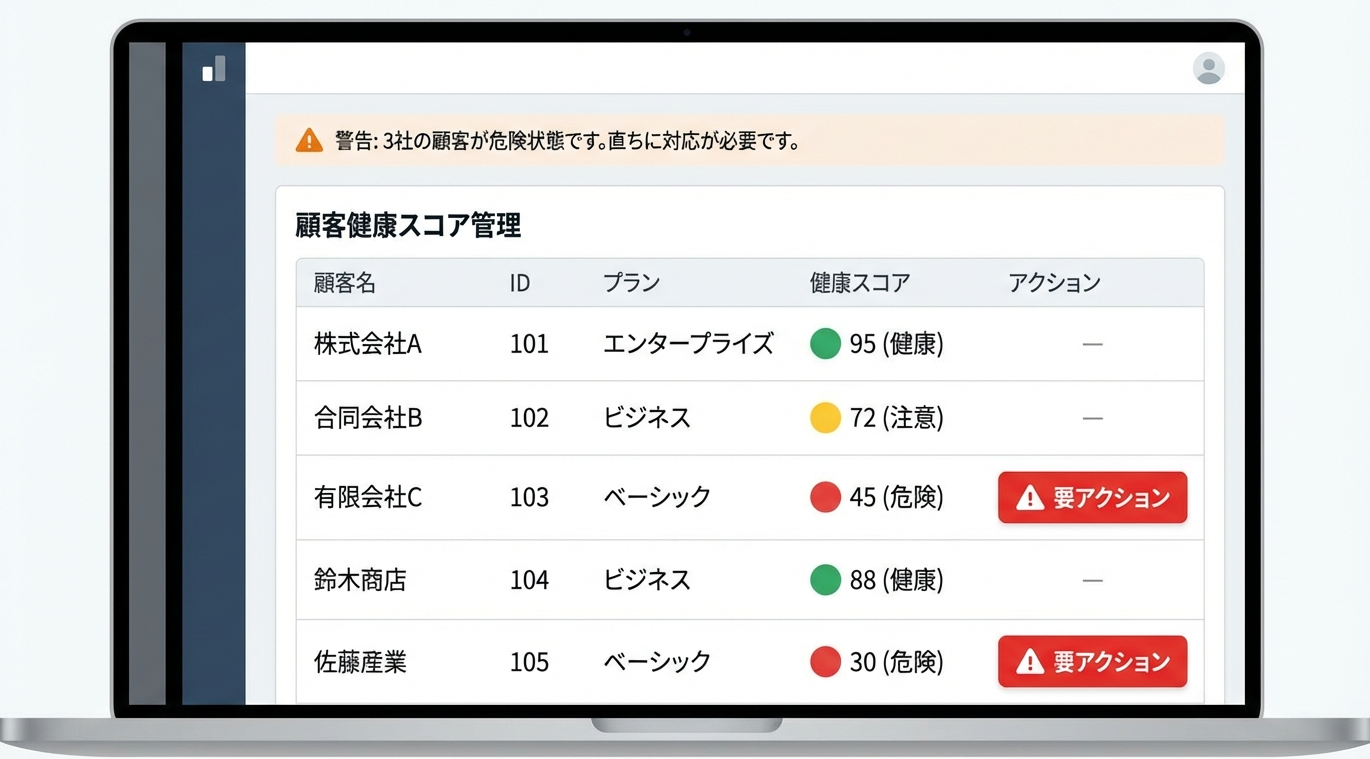The height and width of the screenshot is (759, 1370).
Task: Open the user profile avatar
Action: tap(1208, 68)
